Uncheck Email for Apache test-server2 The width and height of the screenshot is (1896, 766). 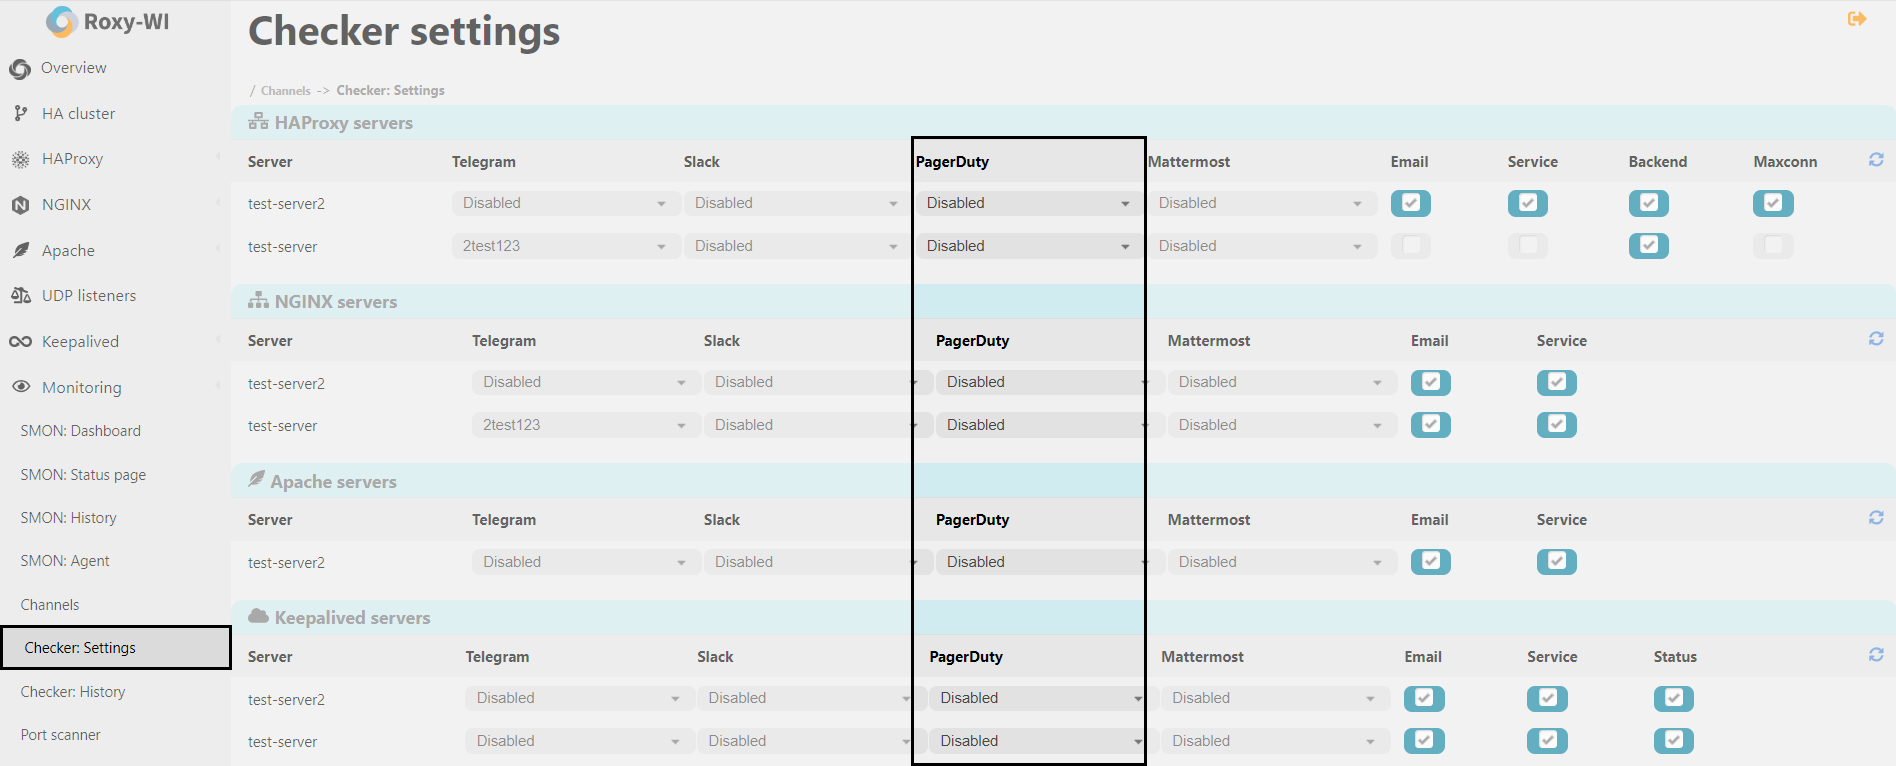coord(1431,561)
